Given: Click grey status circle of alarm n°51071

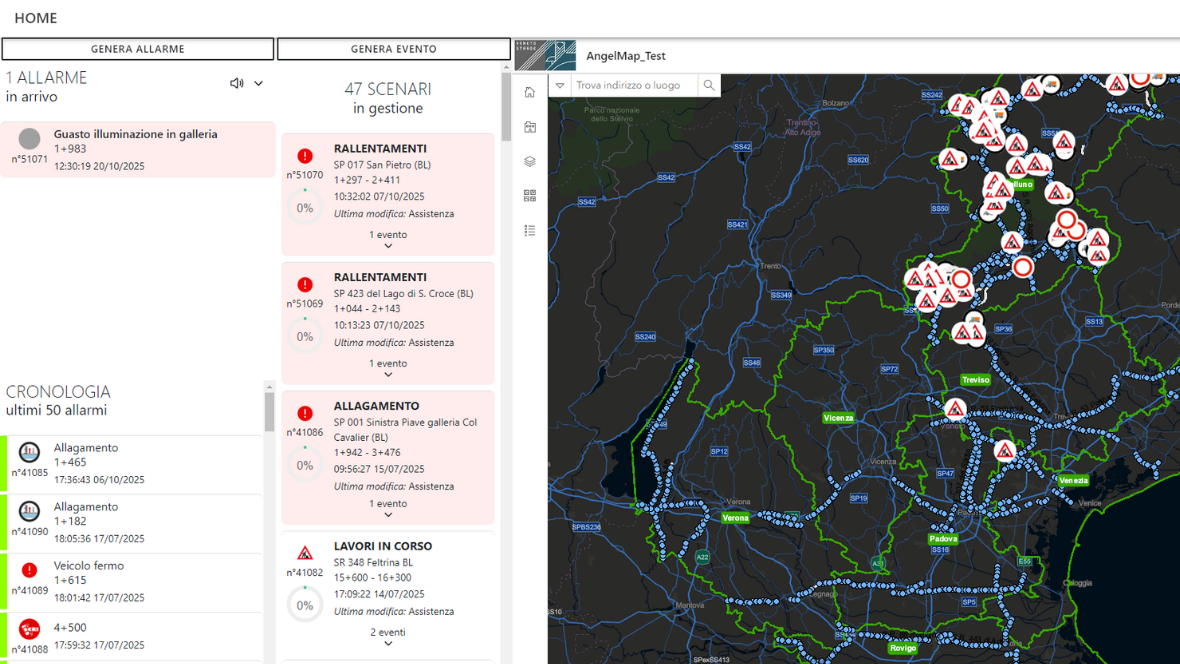Looking at the screenshot, I should 29,139.
